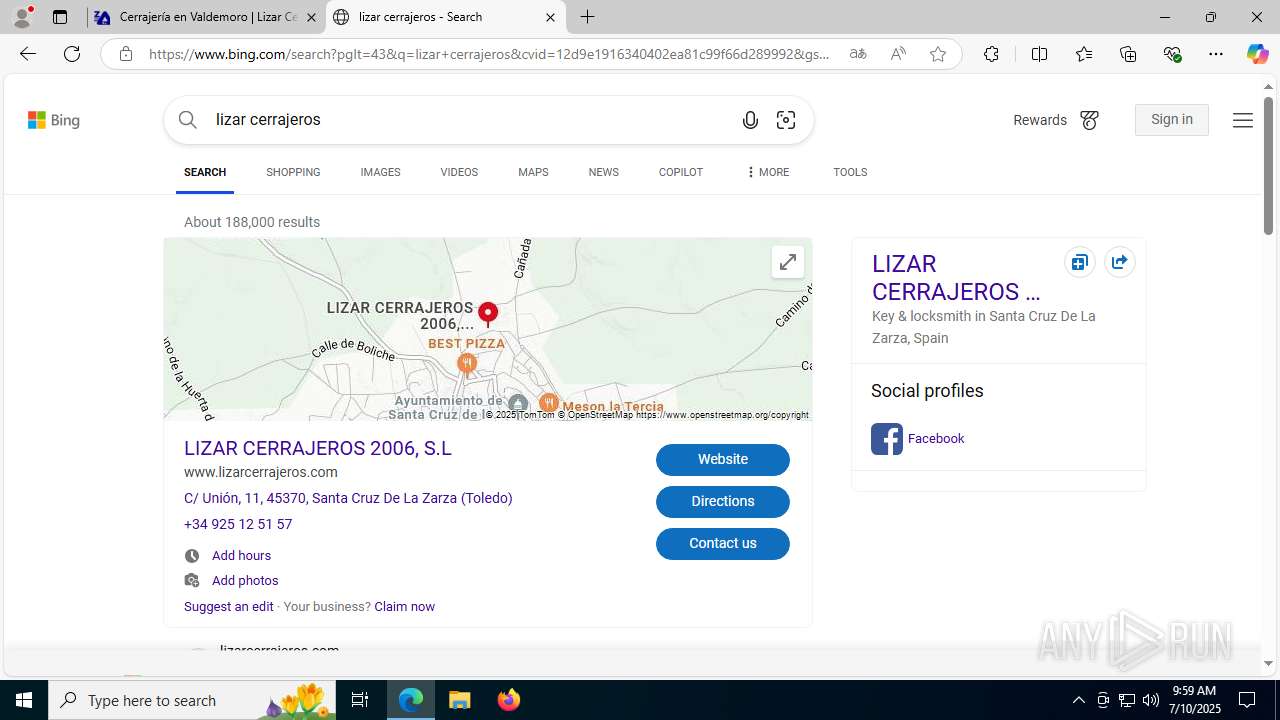Open the C/ Unión, 11 address link
This screenshot has height=720, width=1280.
coord(348,498)
